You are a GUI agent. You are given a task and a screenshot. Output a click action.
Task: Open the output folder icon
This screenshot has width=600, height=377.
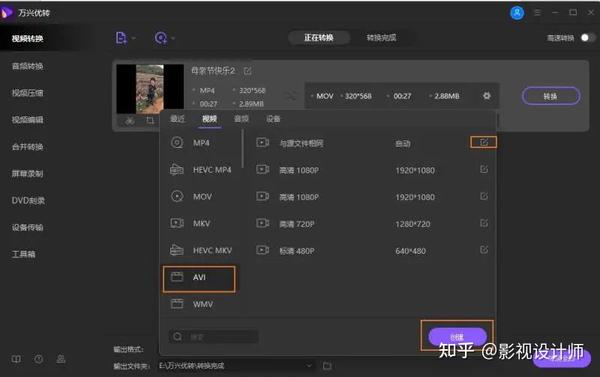(x=327, y=366)
